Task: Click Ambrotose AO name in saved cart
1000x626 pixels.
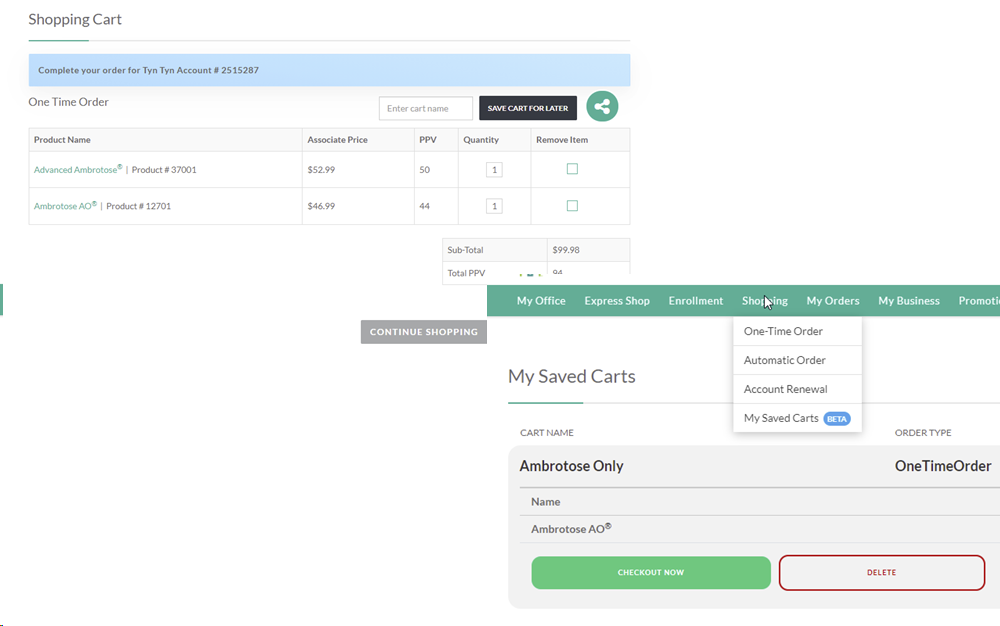Action: tap(571, 528)
